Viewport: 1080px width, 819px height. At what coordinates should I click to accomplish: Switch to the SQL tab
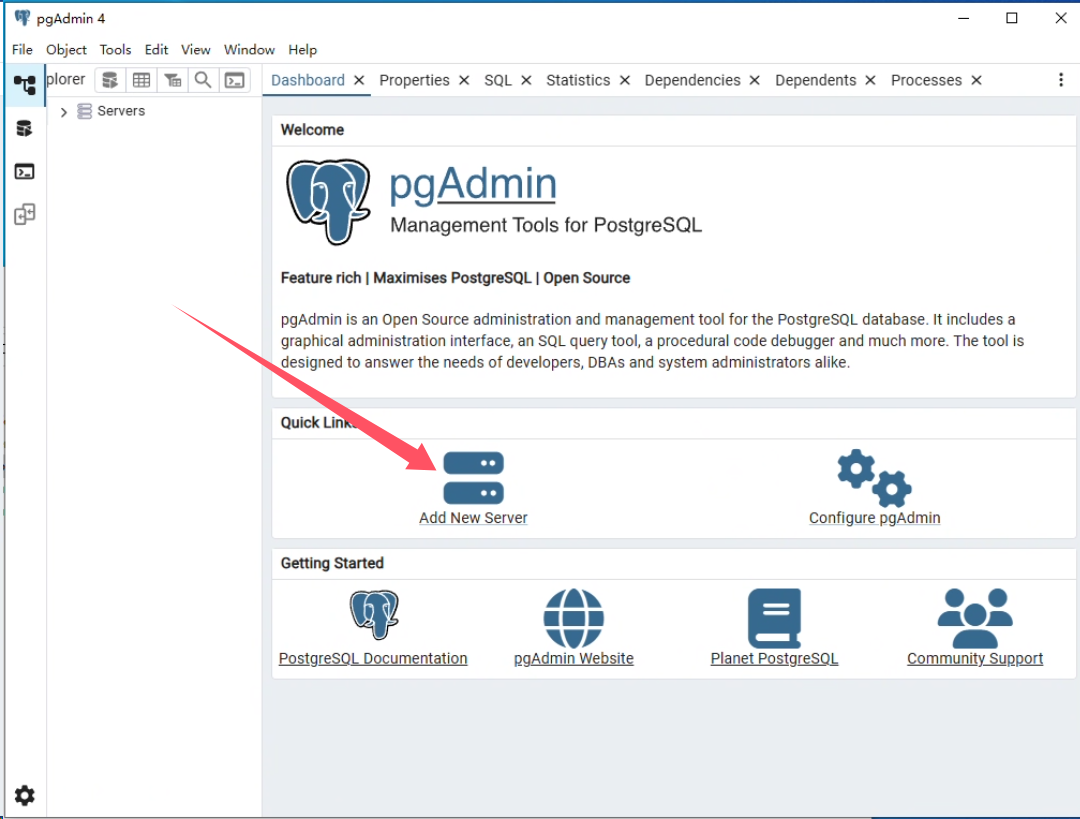coord(498,80)
